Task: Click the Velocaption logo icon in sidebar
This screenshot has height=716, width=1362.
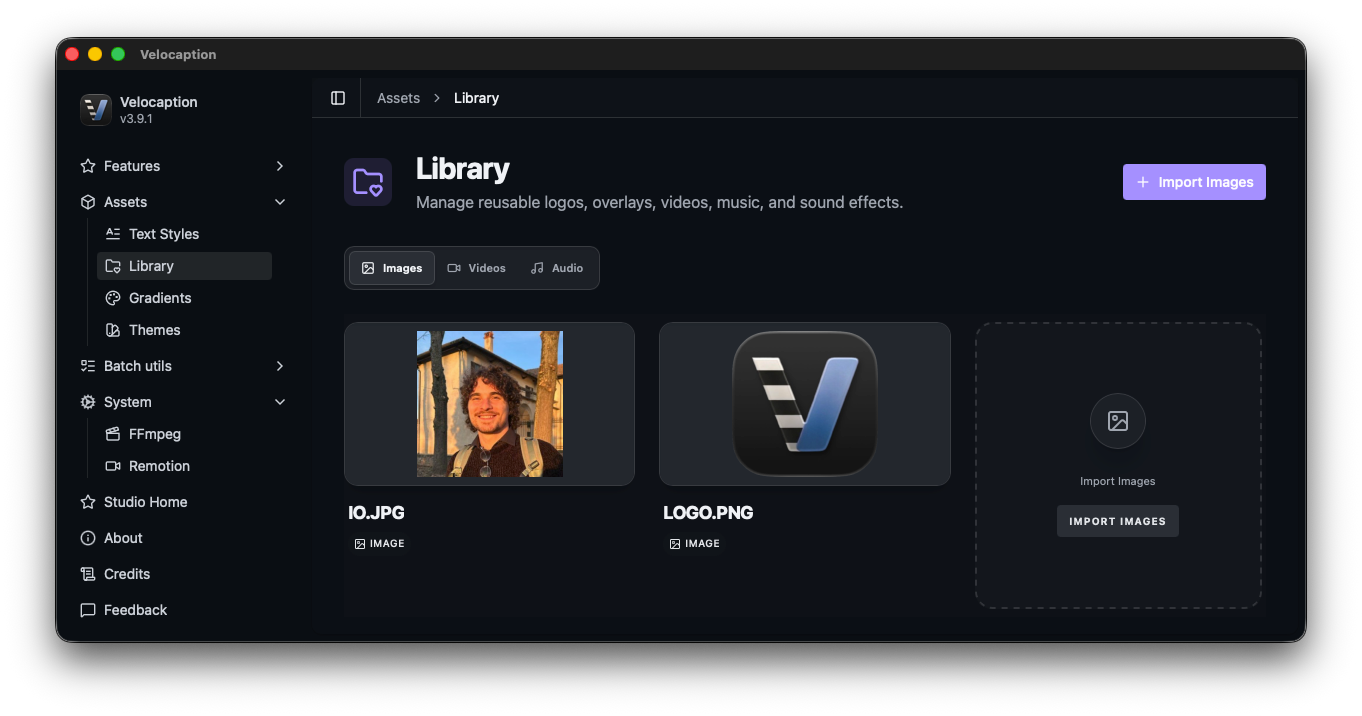Action: (x=96, y=110)
